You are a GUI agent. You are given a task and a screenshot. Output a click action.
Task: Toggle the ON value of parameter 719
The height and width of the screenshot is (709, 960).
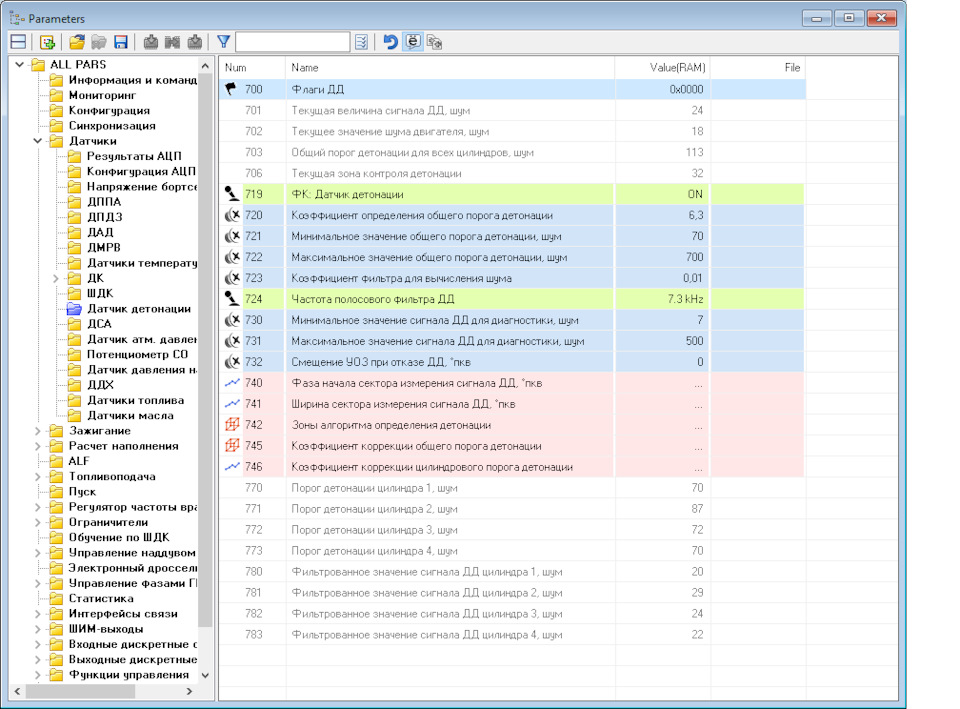click(x=694, y=194)
